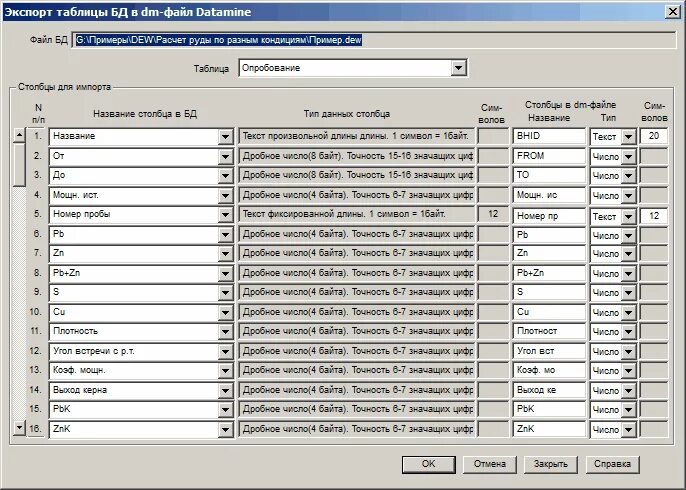Click the FROM dm-file name field
This screenshot has width=686, height=490.
(549, 156)
